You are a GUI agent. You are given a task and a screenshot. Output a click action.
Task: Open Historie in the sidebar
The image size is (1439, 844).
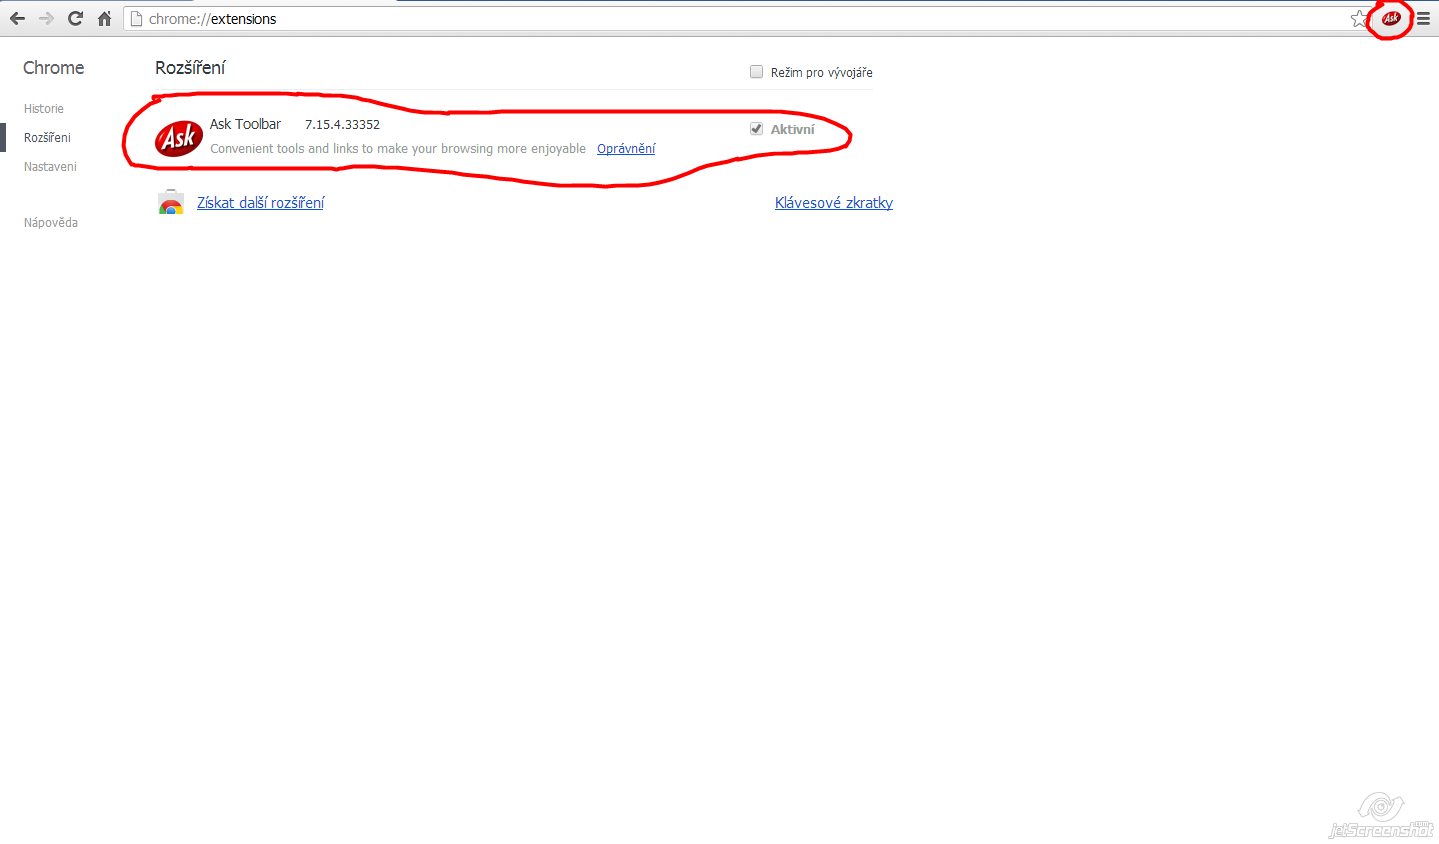click(44, 109)
